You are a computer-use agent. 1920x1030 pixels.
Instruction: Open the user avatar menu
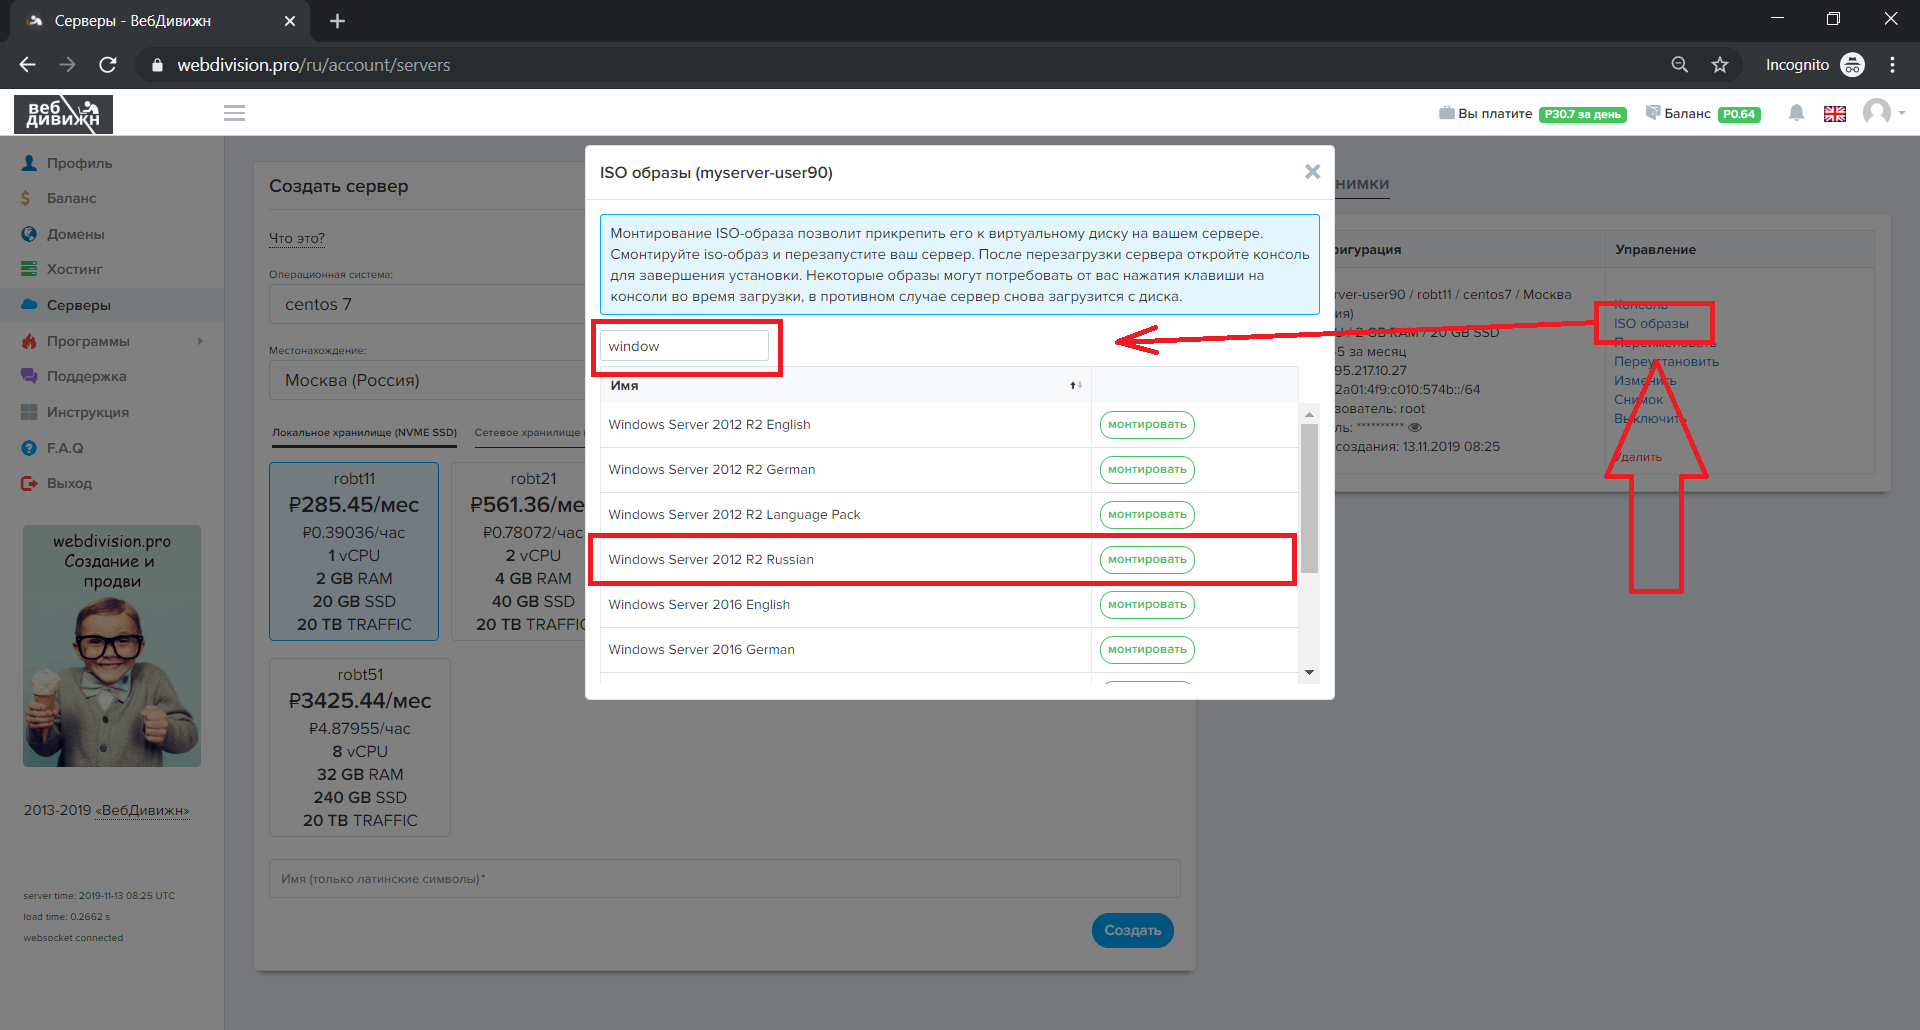(x=1877, y=112)
